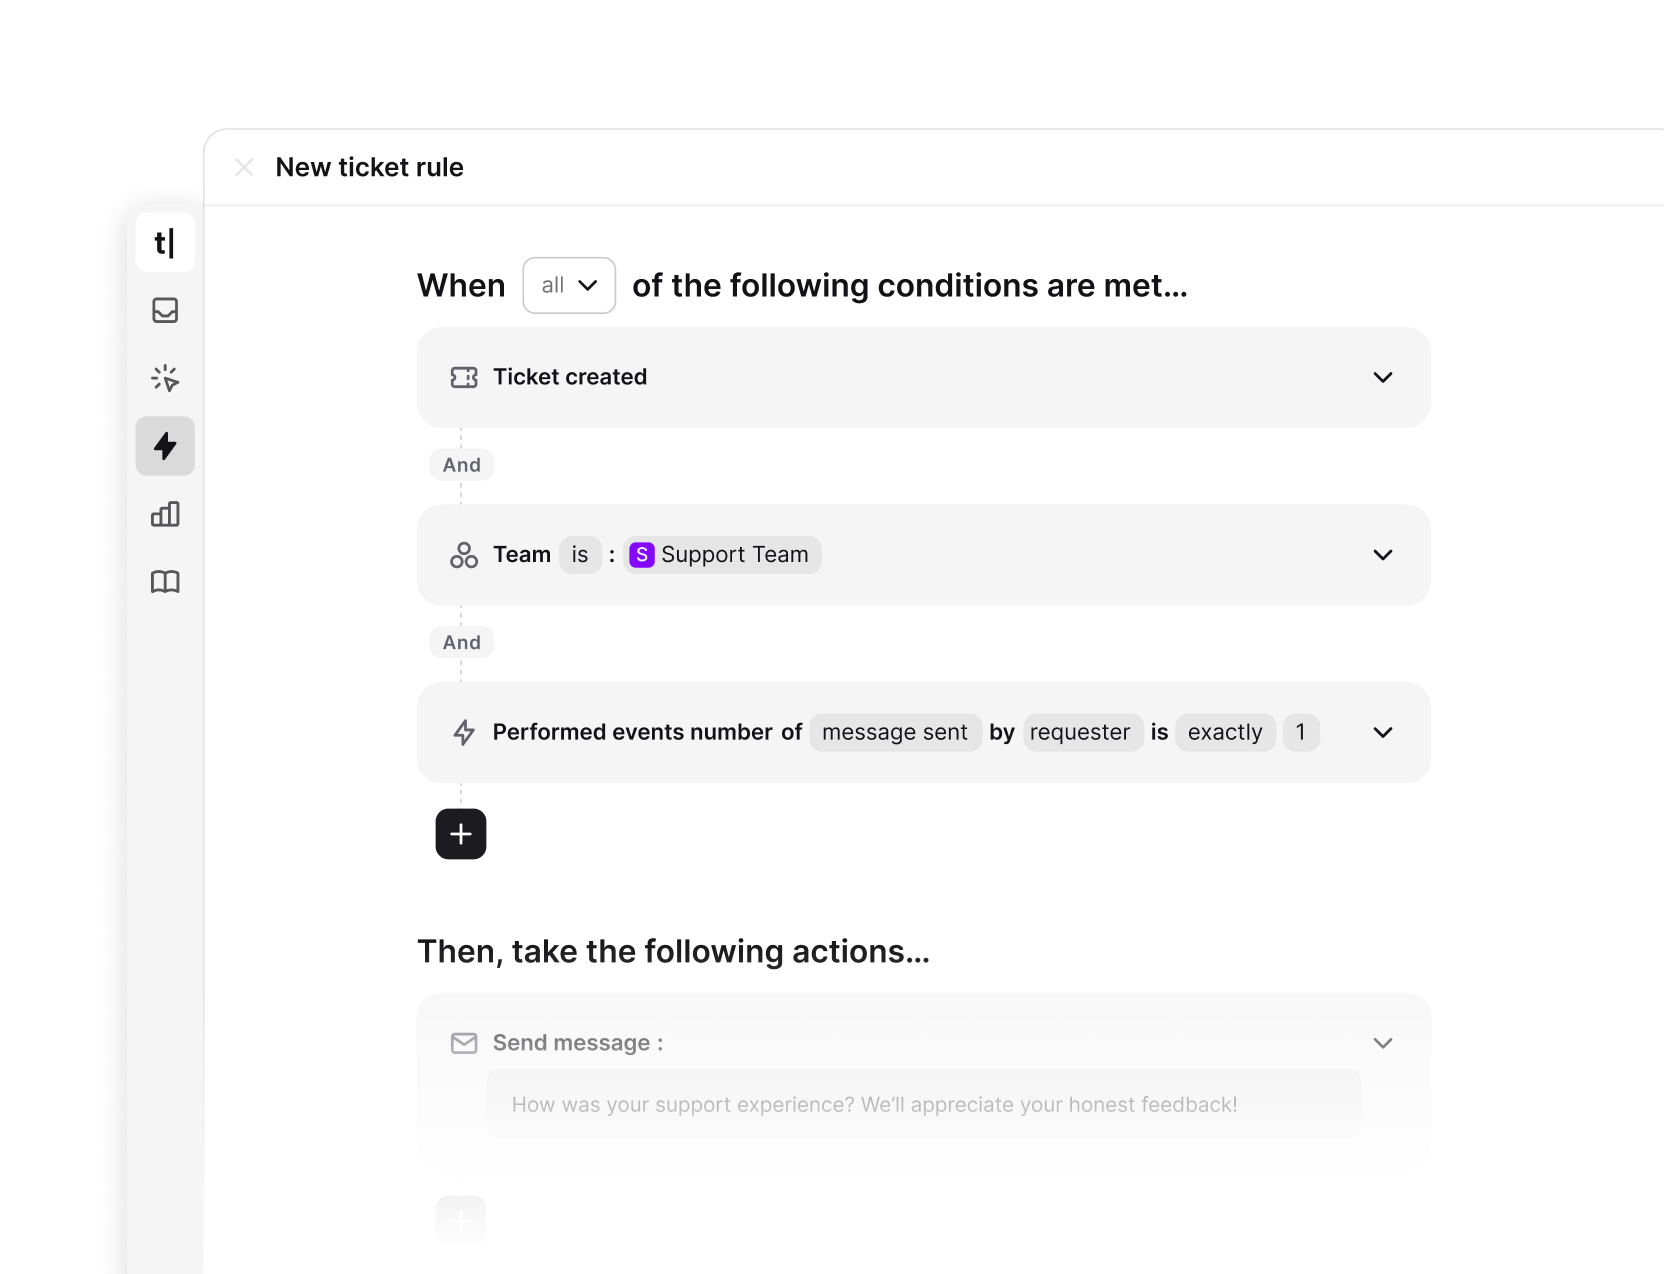Edit the event count value of 1
The height and width of the screenshot is (1274, 1664).
click(1301, 732)
